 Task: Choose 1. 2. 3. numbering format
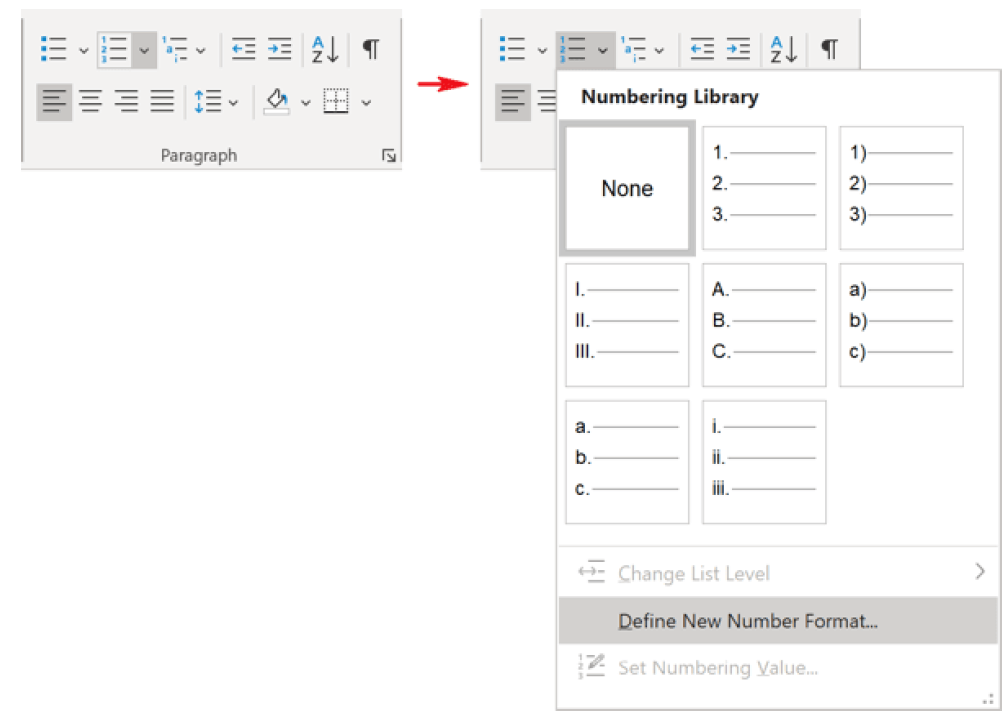764,188
